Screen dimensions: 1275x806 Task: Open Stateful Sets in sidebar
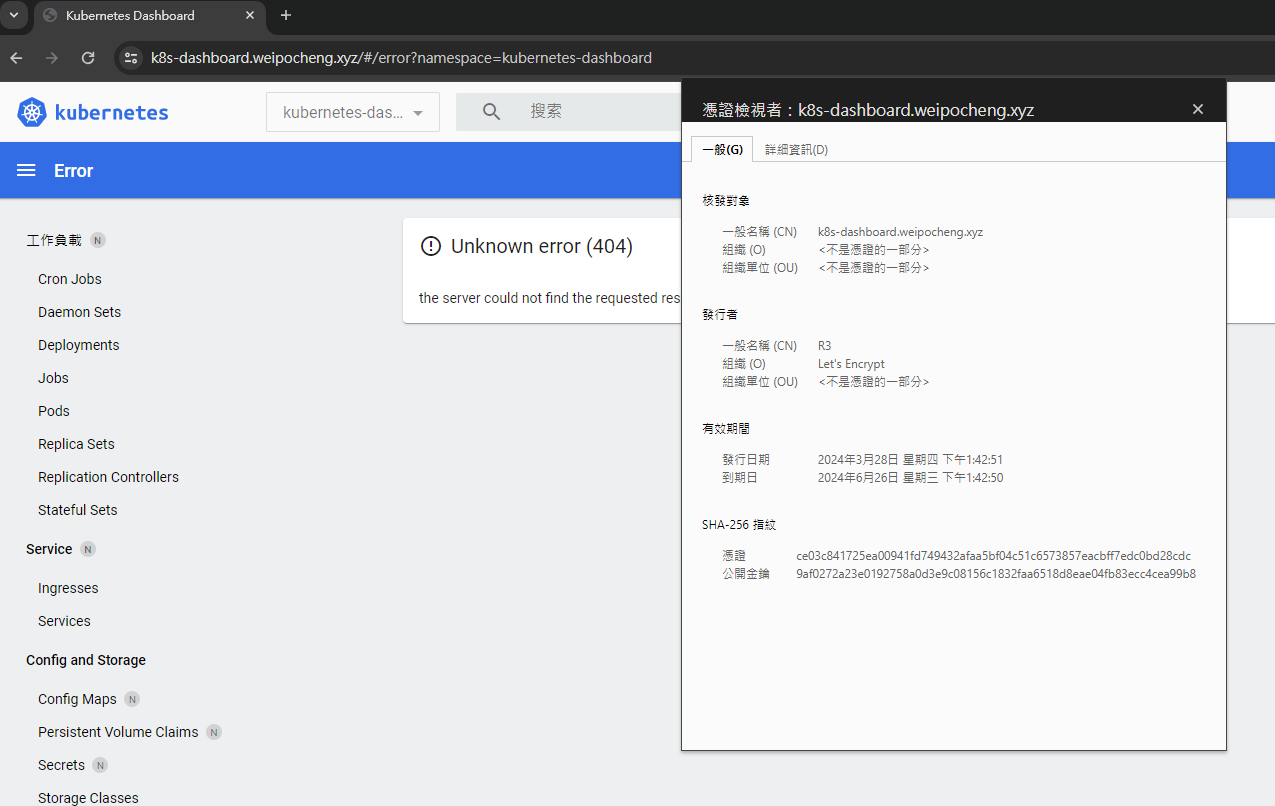coord(77,510)
